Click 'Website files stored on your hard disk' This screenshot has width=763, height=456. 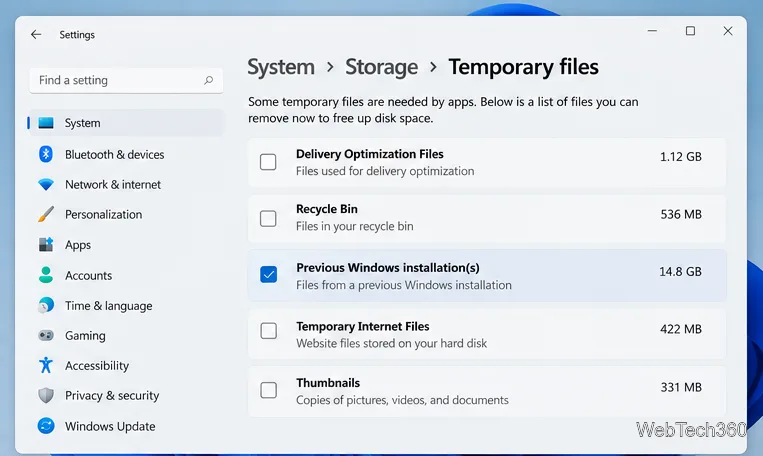pyautogui.click(x=392, y=344)
